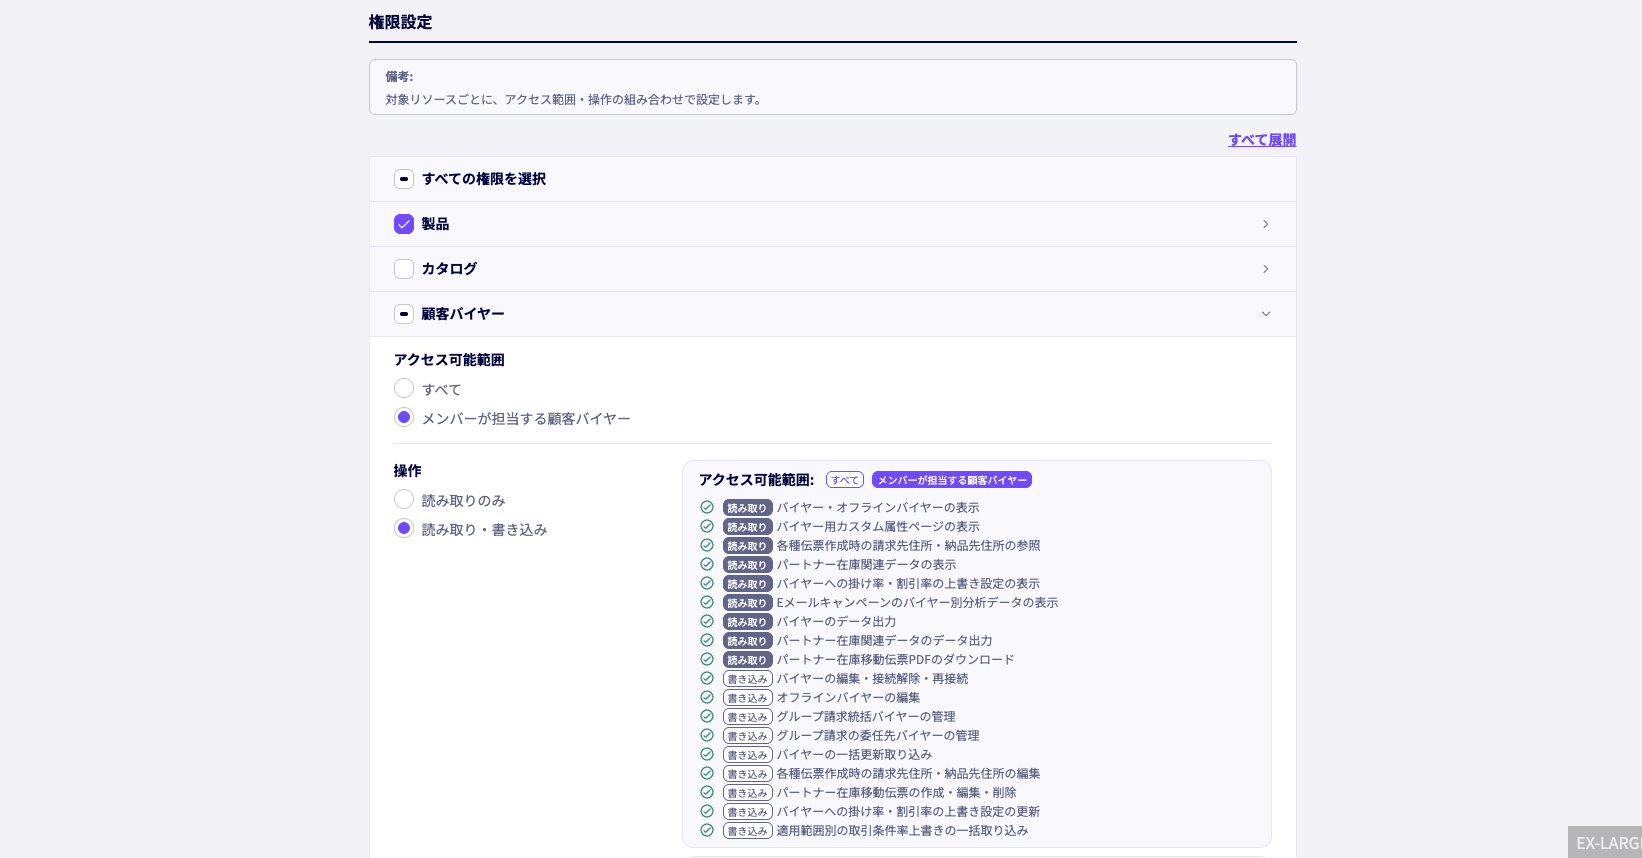The image size is (1642, 858).
Task: Collapse the 顧客バイヤー section chevron
Action: coord(1265,314)
